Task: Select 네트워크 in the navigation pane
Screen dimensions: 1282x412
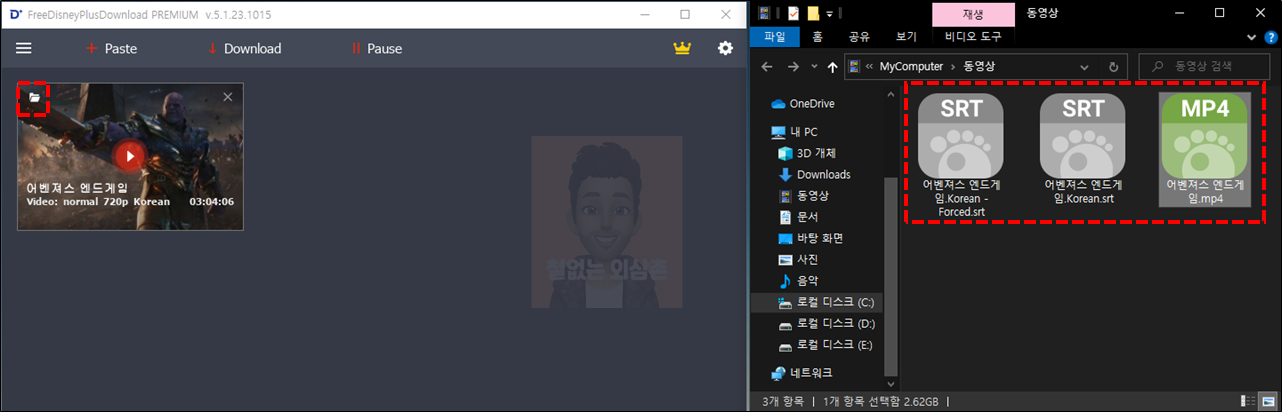Action: [x=801, y=372]
